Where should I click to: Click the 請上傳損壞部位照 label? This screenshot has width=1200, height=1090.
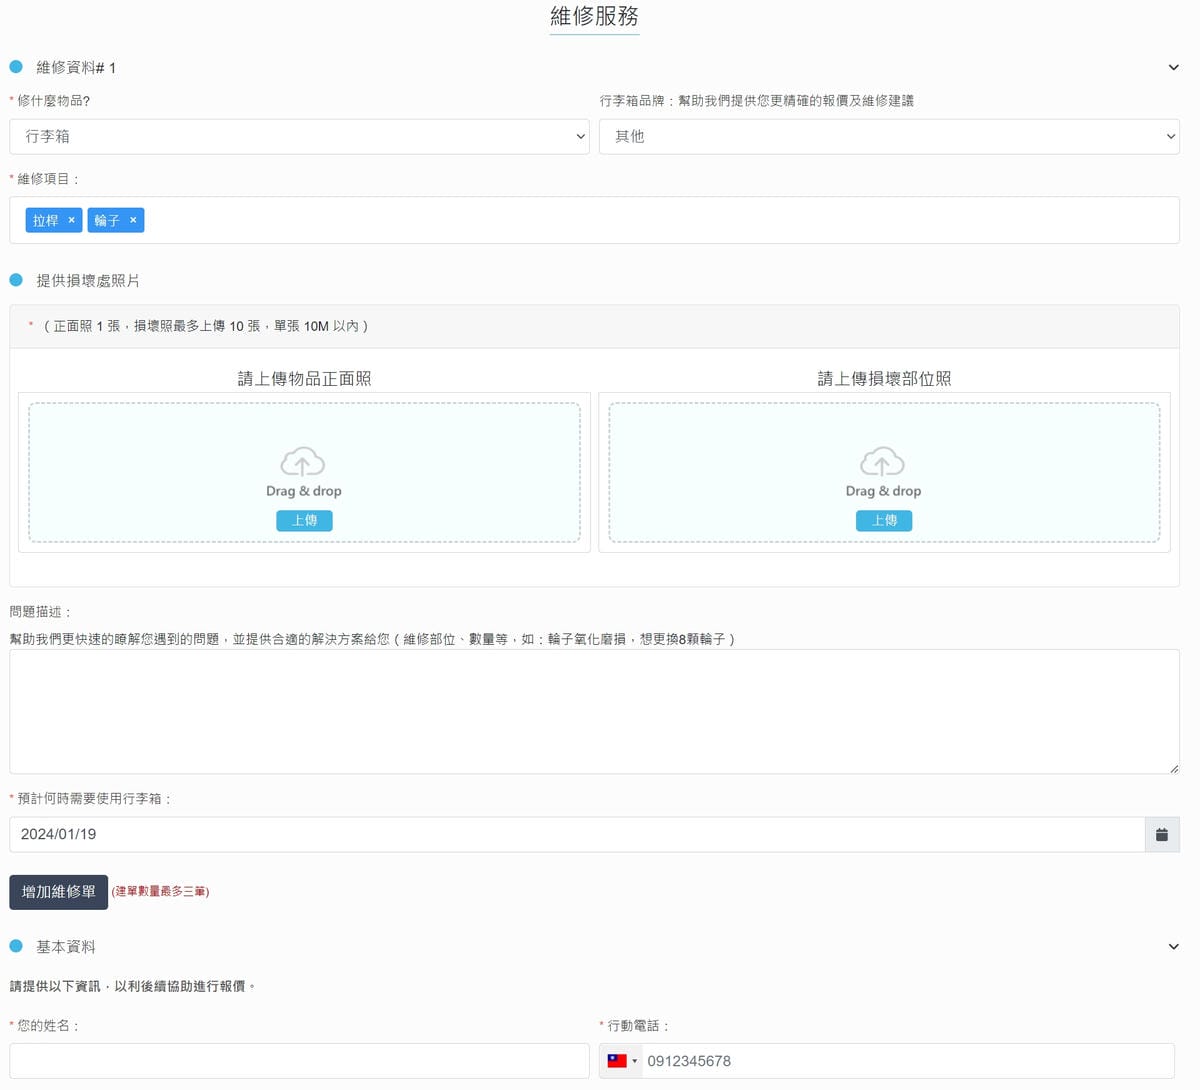point(884,379)
